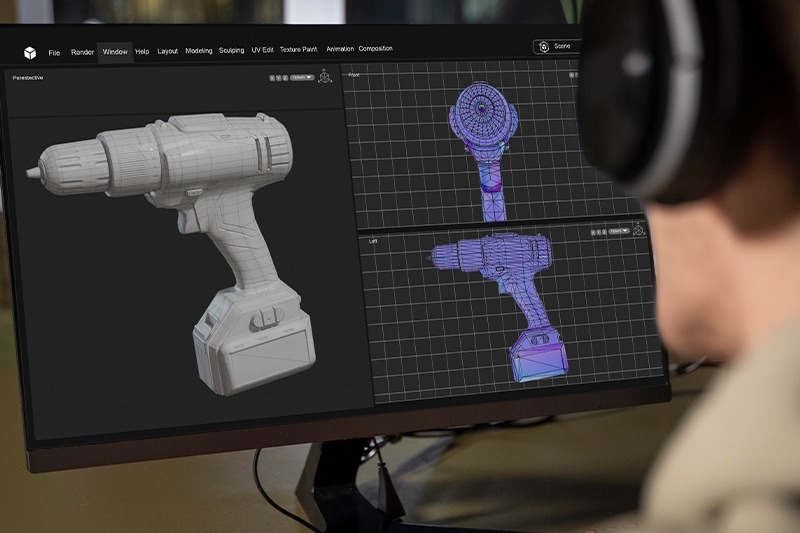
Task: Toggle Y axis in Perspective viewport
Action: [279, 78]
